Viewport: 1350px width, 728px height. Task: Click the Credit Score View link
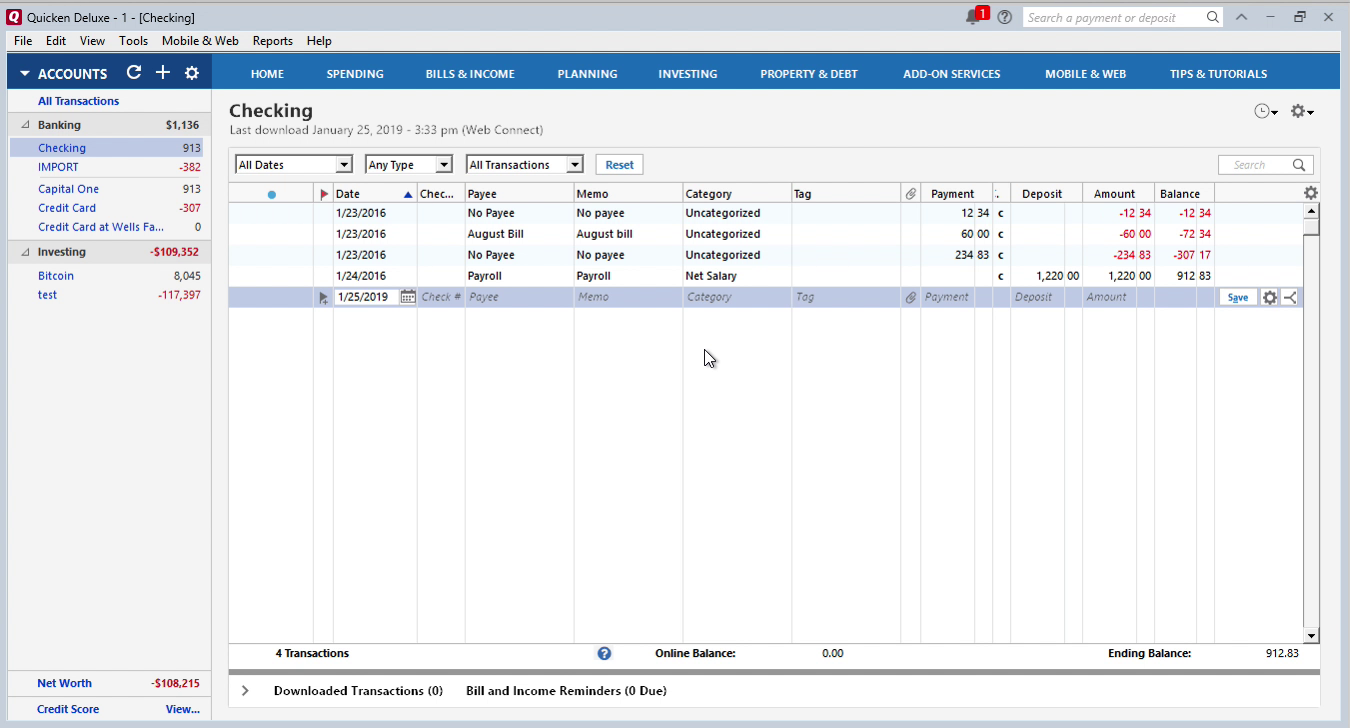click(182, 710)
